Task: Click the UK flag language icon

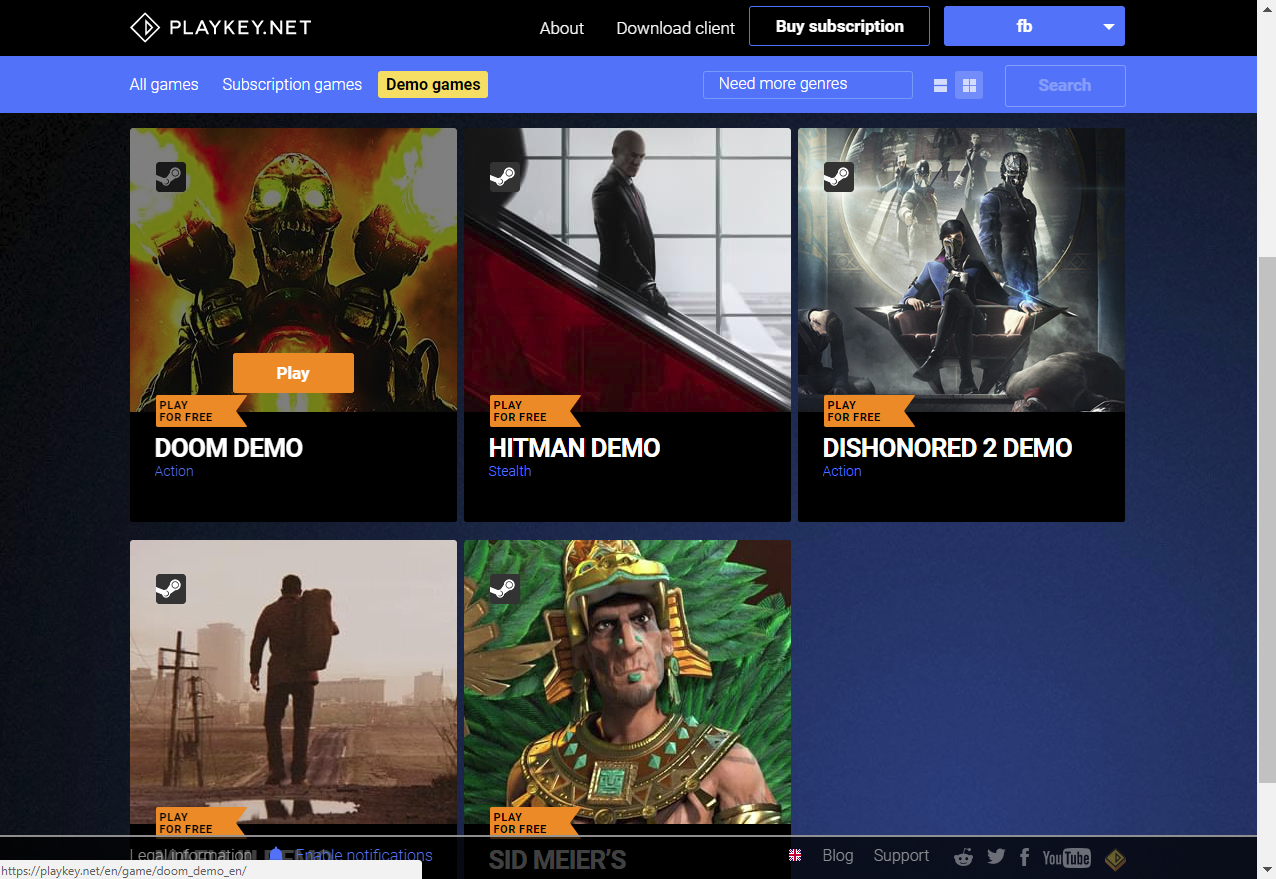Action: click(x=795, y=855)
